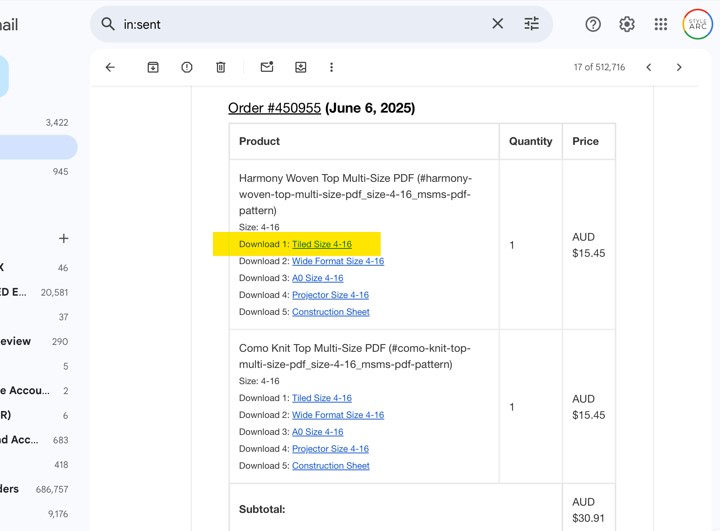Click inside the in:sent search field
The height and width of the screenshot is (531, 720).
303,24
